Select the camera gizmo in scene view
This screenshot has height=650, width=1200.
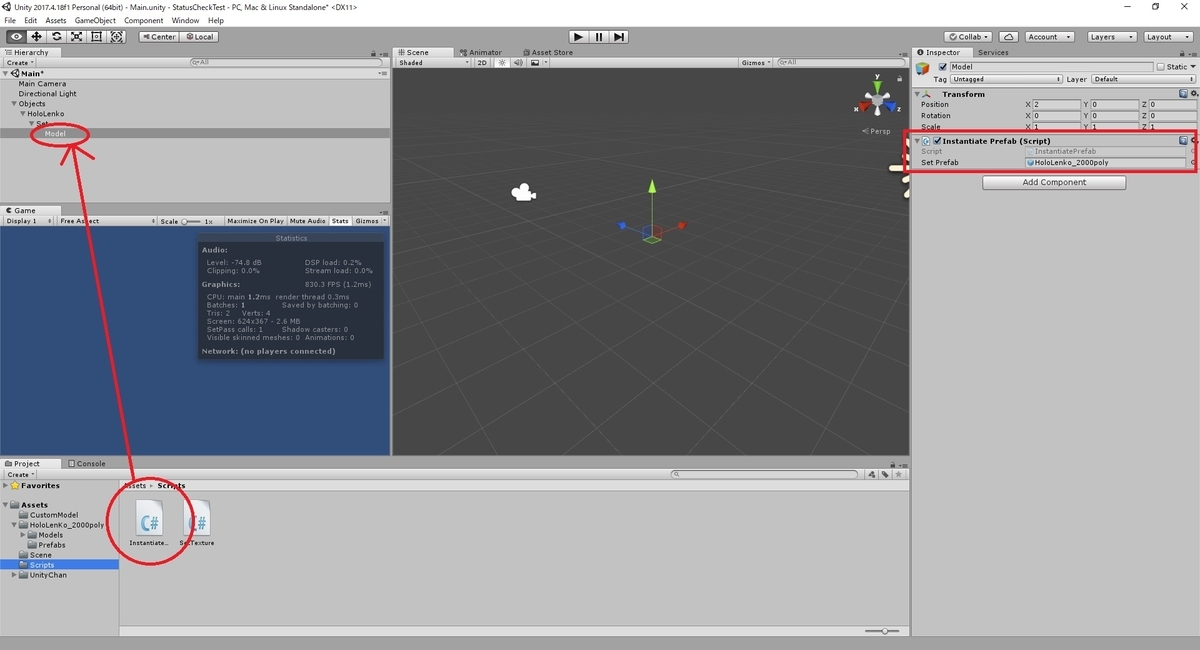point(522,193)
